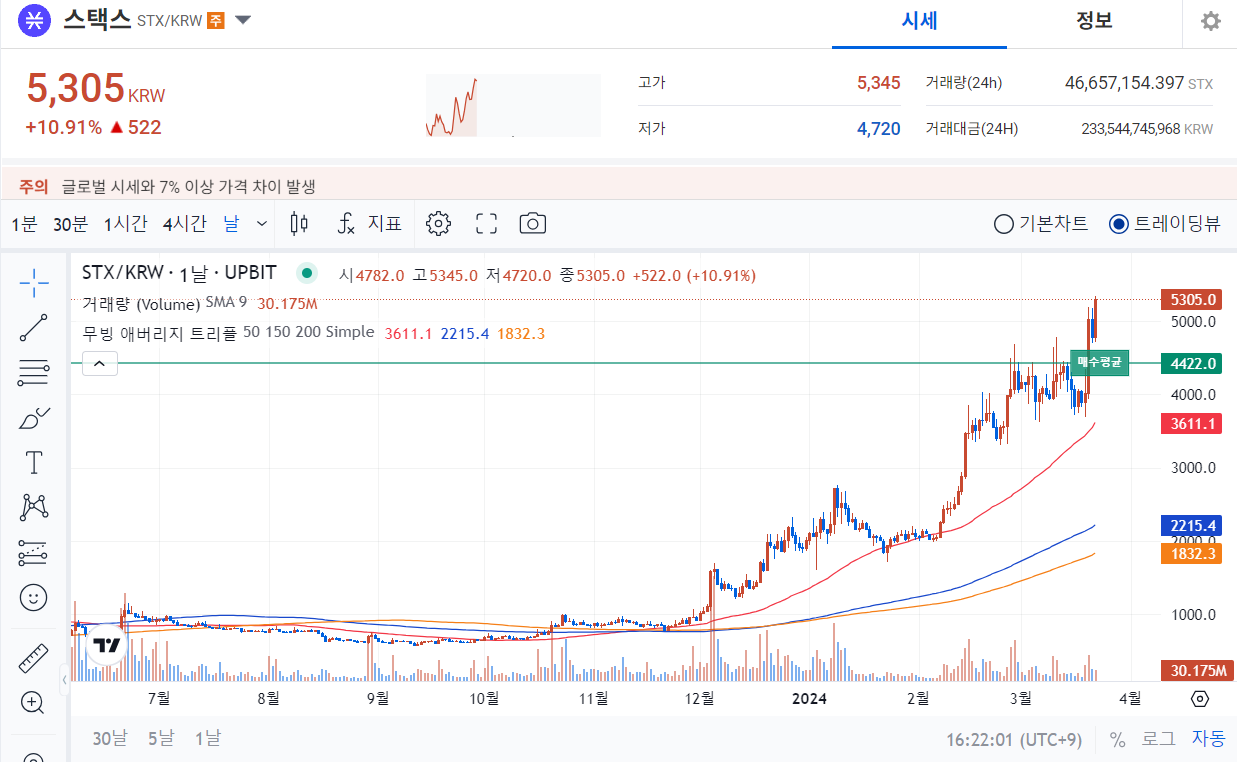Screen dimensions: 1237x762
Task: Select the 트레이딩뷰 radio option
Action: (x=1165, y=223)
